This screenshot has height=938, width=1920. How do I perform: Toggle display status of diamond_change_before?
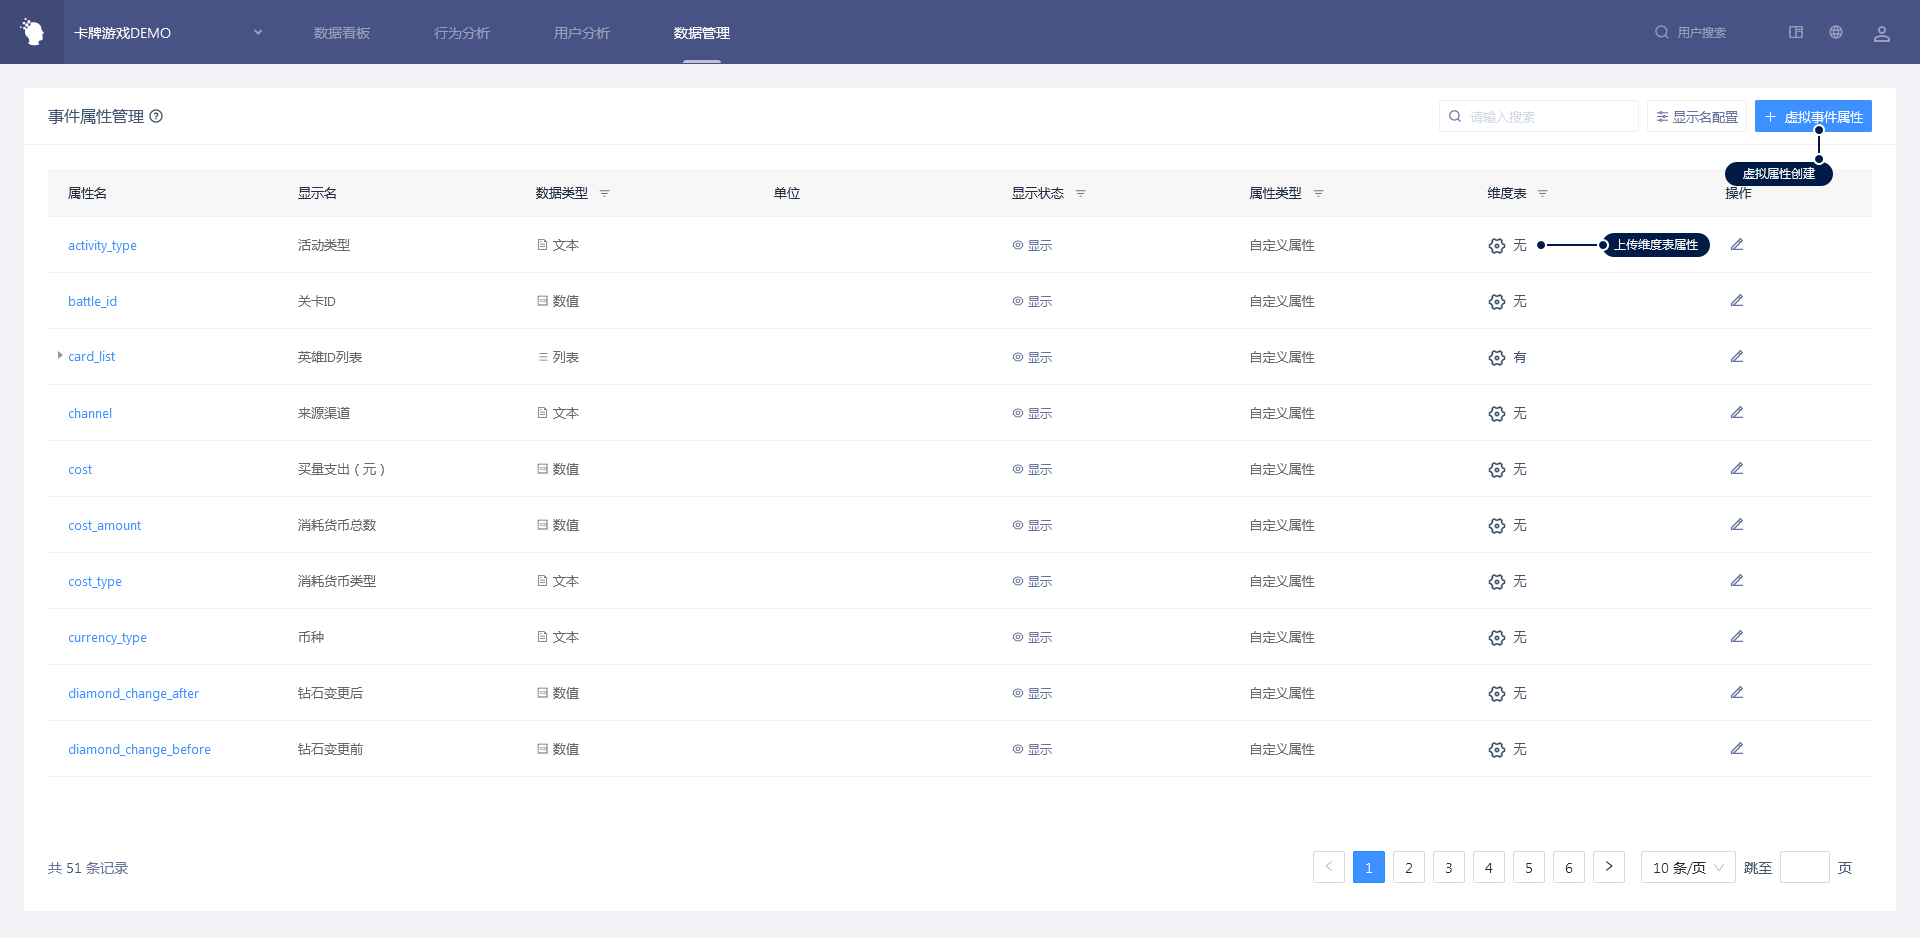pyautogui.click(x=1032, y=749)
